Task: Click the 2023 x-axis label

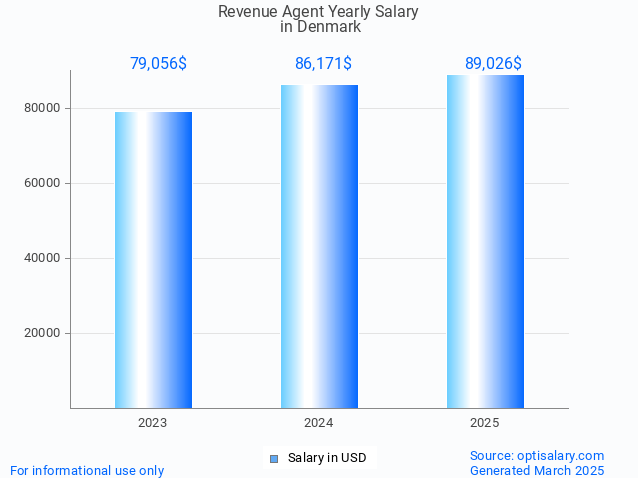Action: click(x=153, y=423)
